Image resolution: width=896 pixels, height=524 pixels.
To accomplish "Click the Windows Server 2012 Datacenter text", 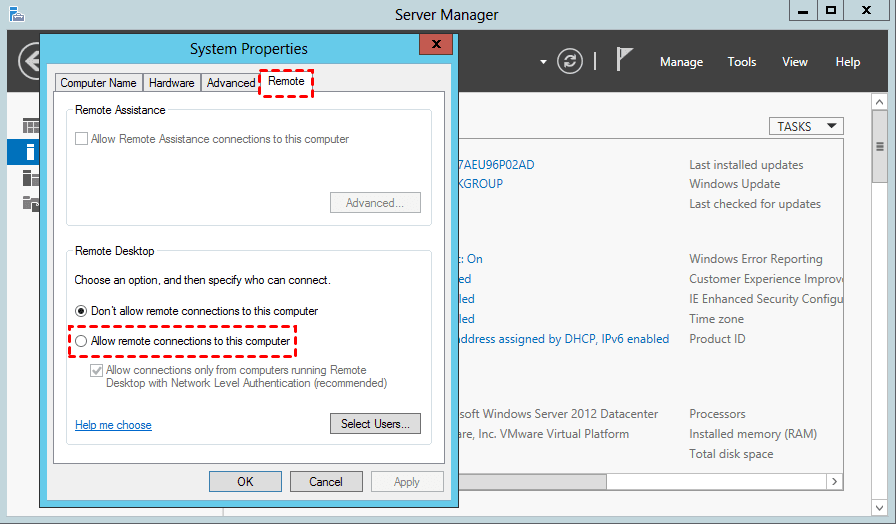I will pos(558,414).
